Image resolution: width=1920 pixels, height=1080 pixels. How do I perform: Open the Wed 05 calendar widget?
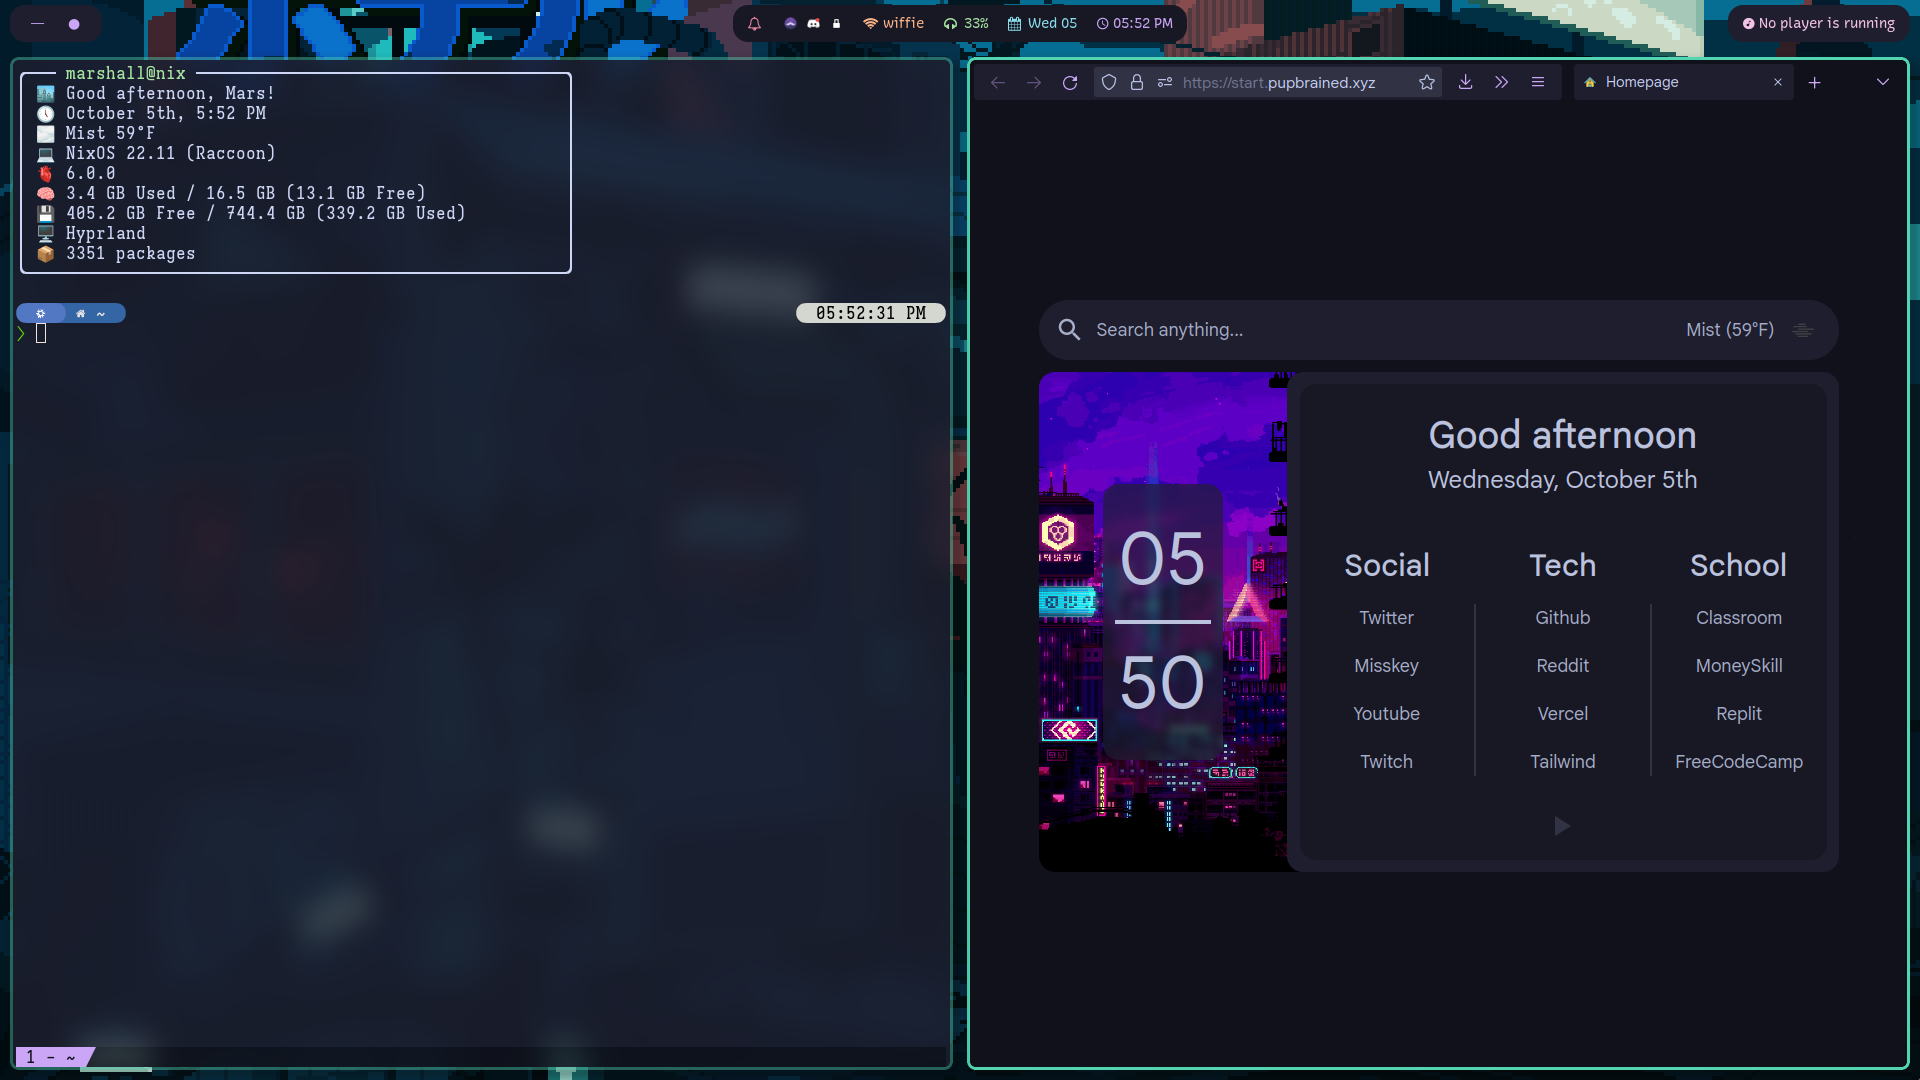[x=1042, y=23]
